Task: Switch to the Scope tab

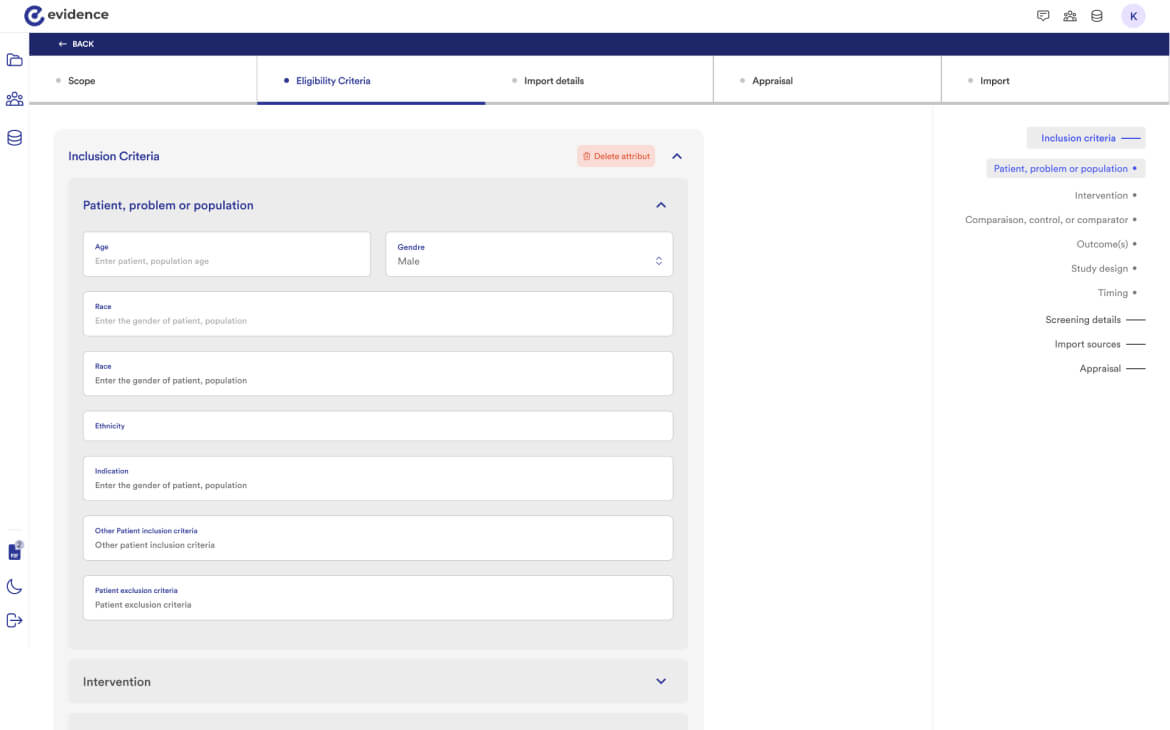Action: pyautogui.click(x=82, y=81)
